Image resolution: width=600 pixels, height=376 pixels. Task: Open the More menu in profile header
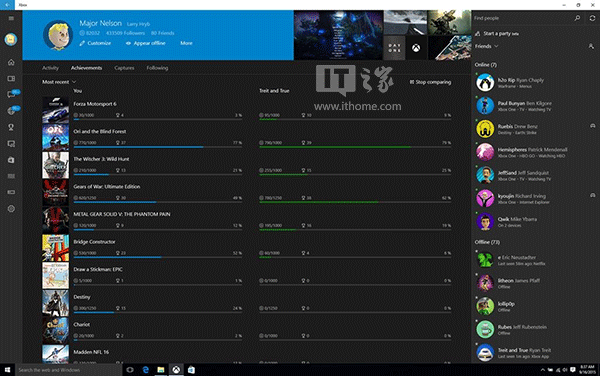(186, 43)
